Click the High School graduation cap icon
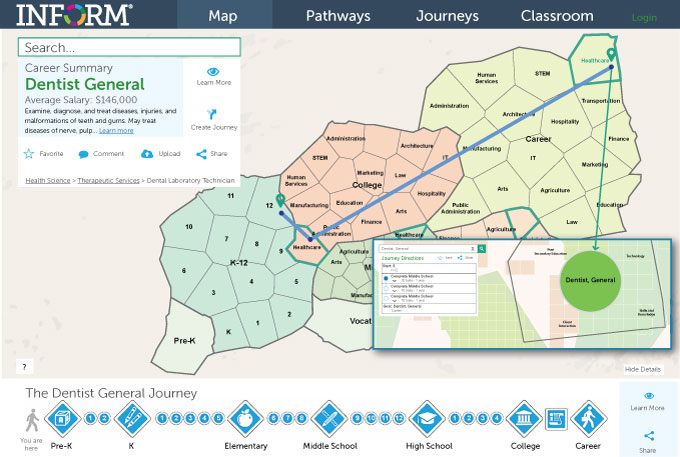Screen dimensions: 680x457 coord(427,418)
